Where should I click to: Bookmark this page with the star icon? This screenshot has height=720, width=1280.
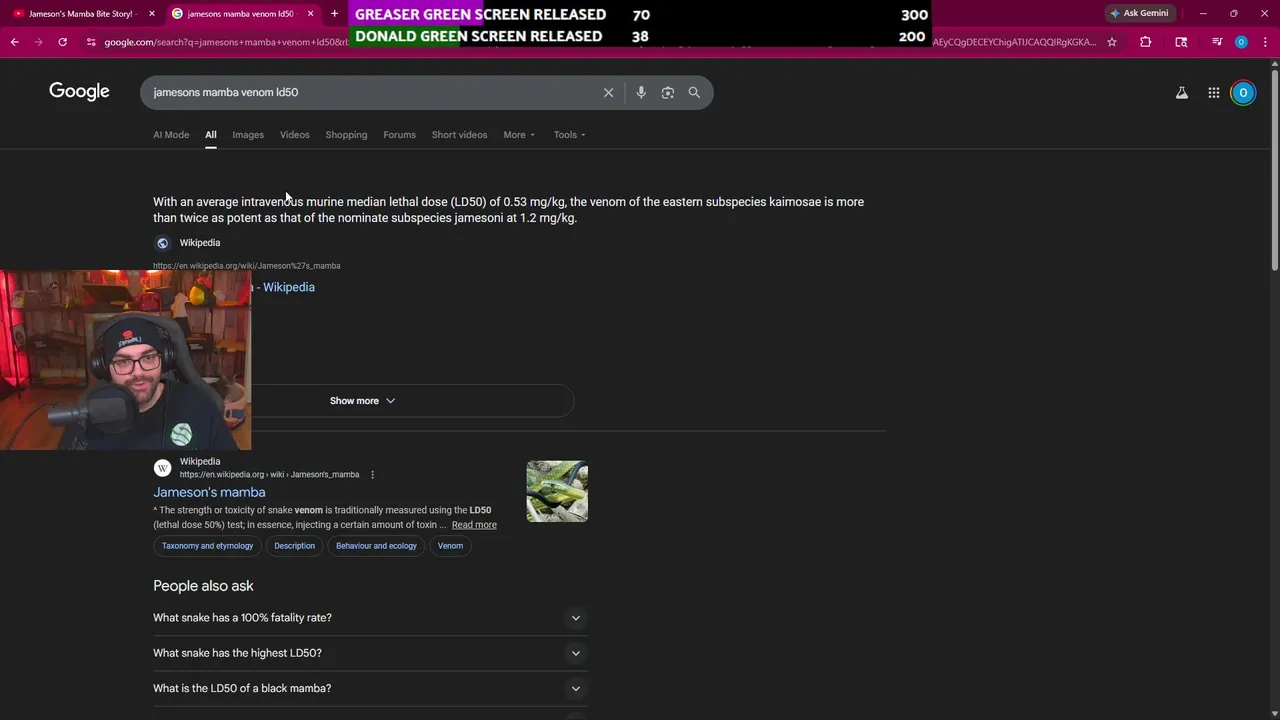click(x=1112, y=42)
